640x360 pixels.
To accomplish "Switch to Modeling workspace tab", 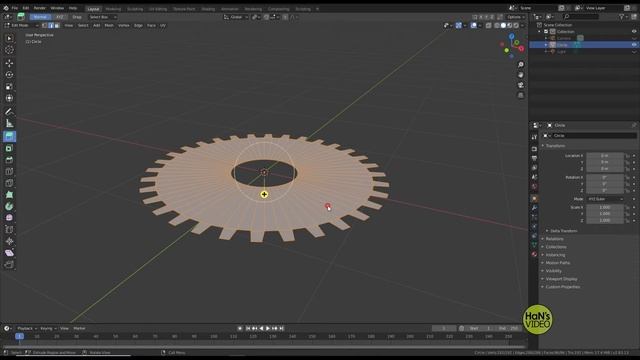I will (x=113, y=9).
